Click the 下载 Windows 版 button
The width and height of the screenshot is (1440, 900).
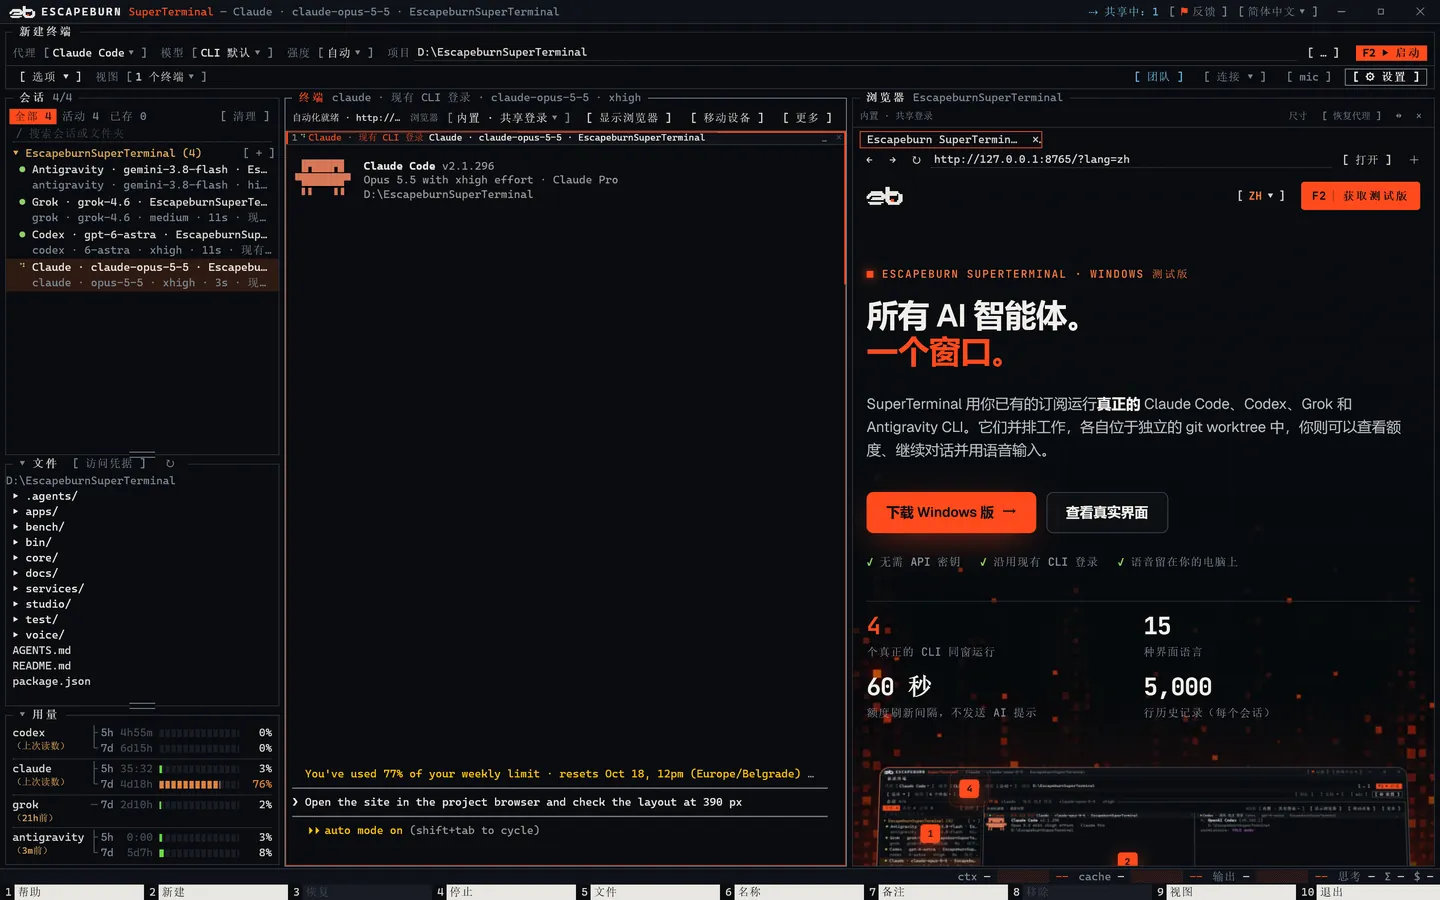pos(951,513)
